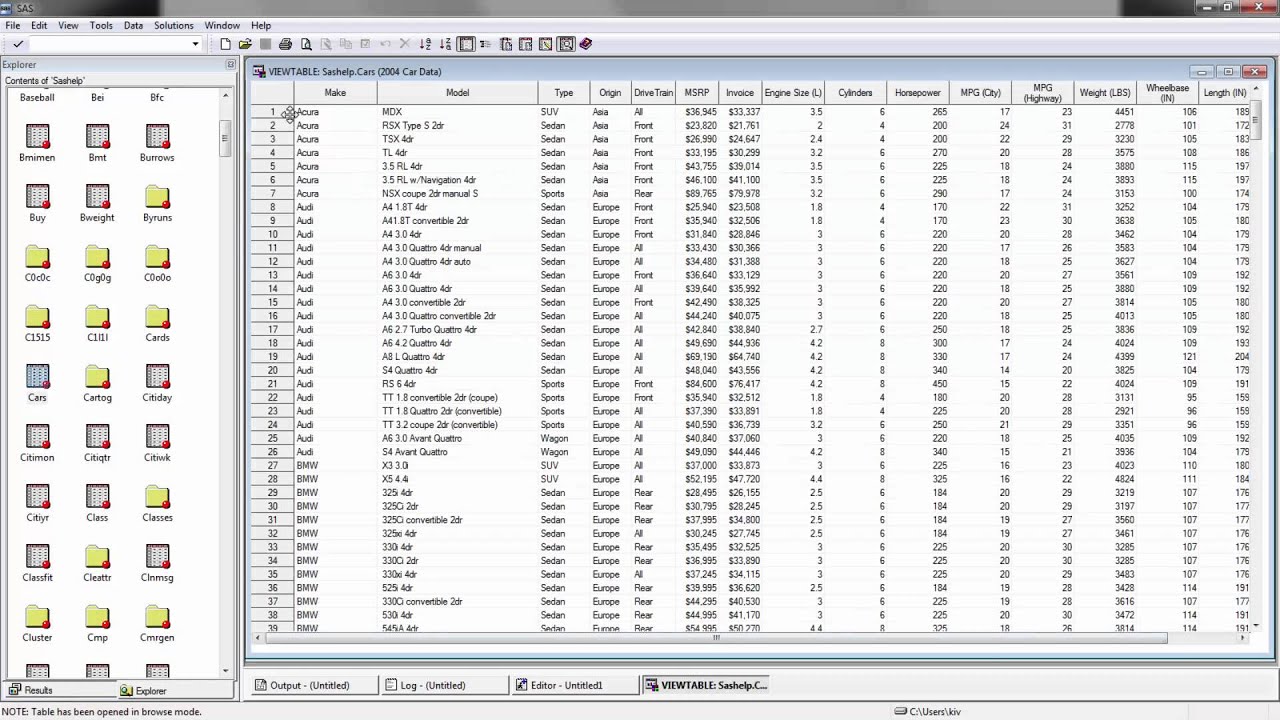Open the Tools menu
The width and height of the screenshot is (1280, 720).
click(x=101, y=25)
